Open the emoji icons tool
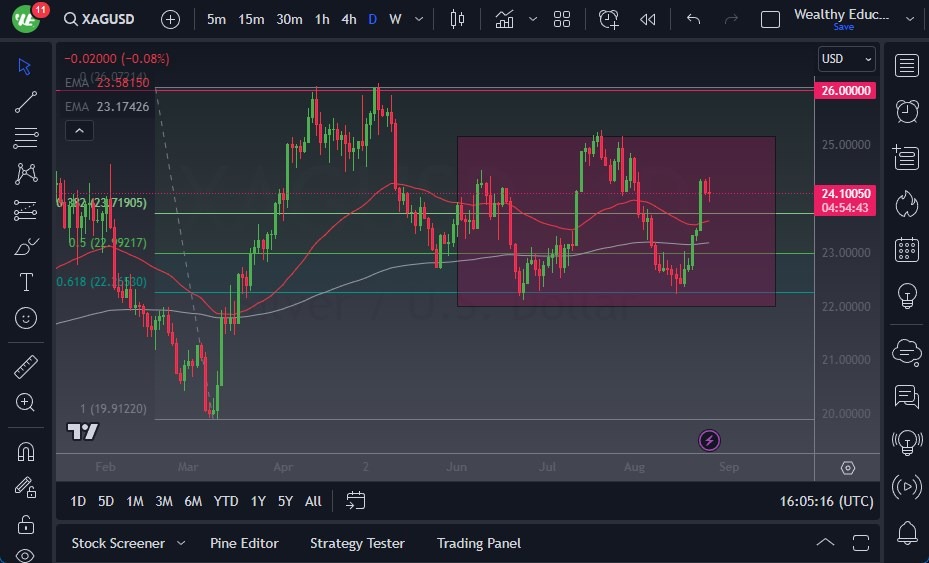 [26, 318]
